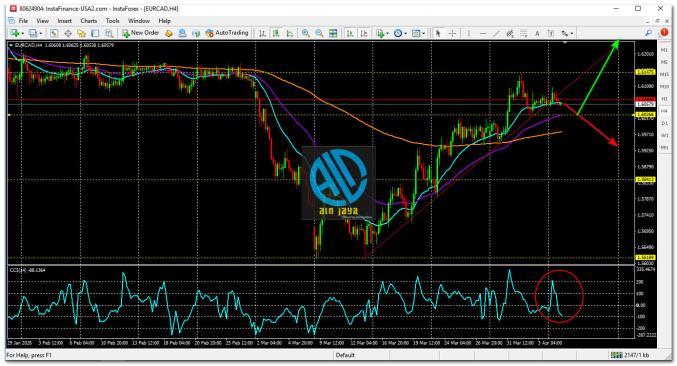Image resolution: width=677 pixels, height=366 pixels.
Task: Open the Charts menu
Action: click(89, 21)
